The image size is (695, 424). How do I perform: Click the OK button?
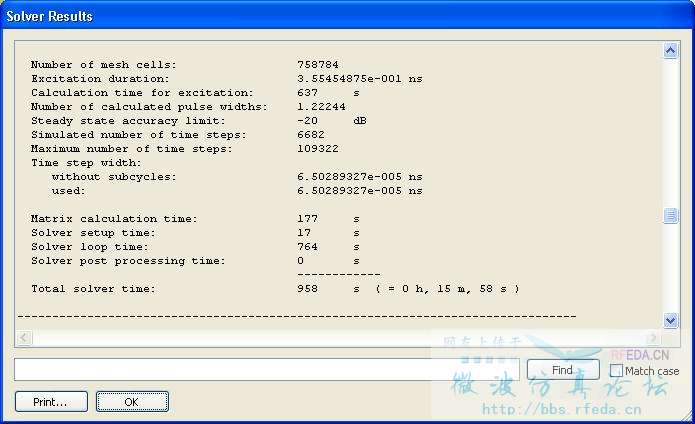(x=132, y=401)
